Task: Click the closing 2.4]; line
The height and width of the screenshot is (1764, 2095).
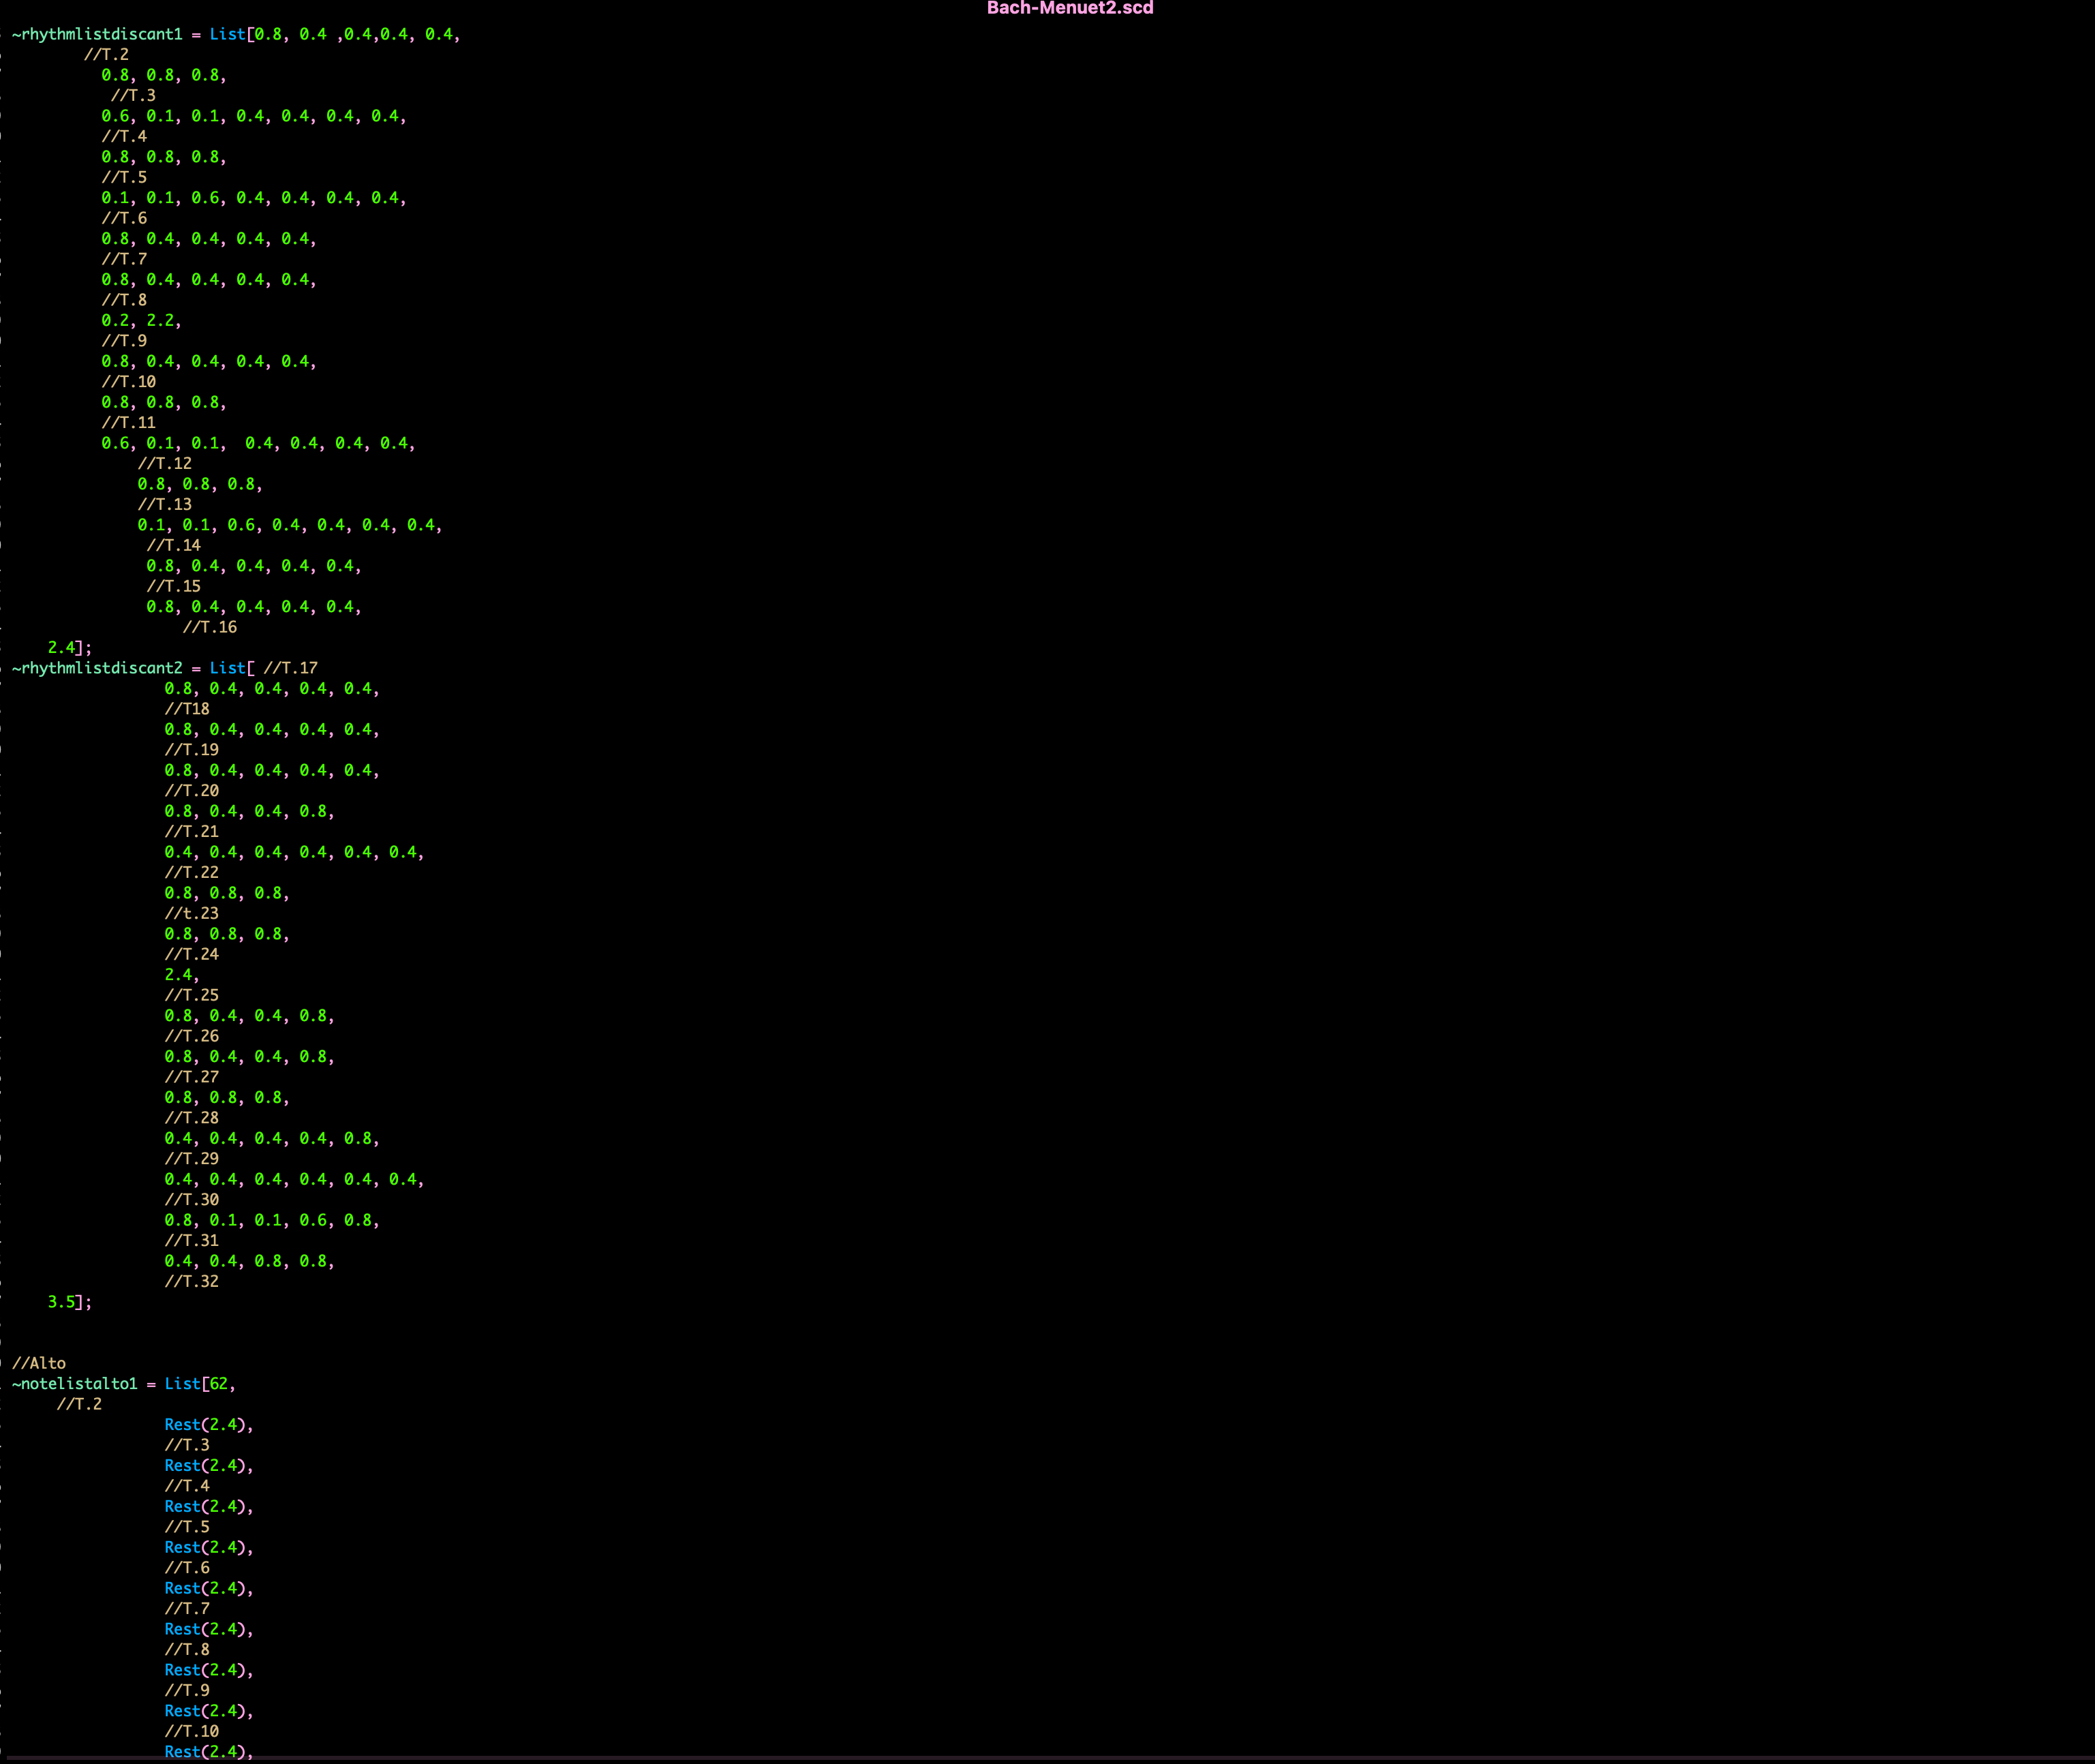Action: click(x=70, y=648)
